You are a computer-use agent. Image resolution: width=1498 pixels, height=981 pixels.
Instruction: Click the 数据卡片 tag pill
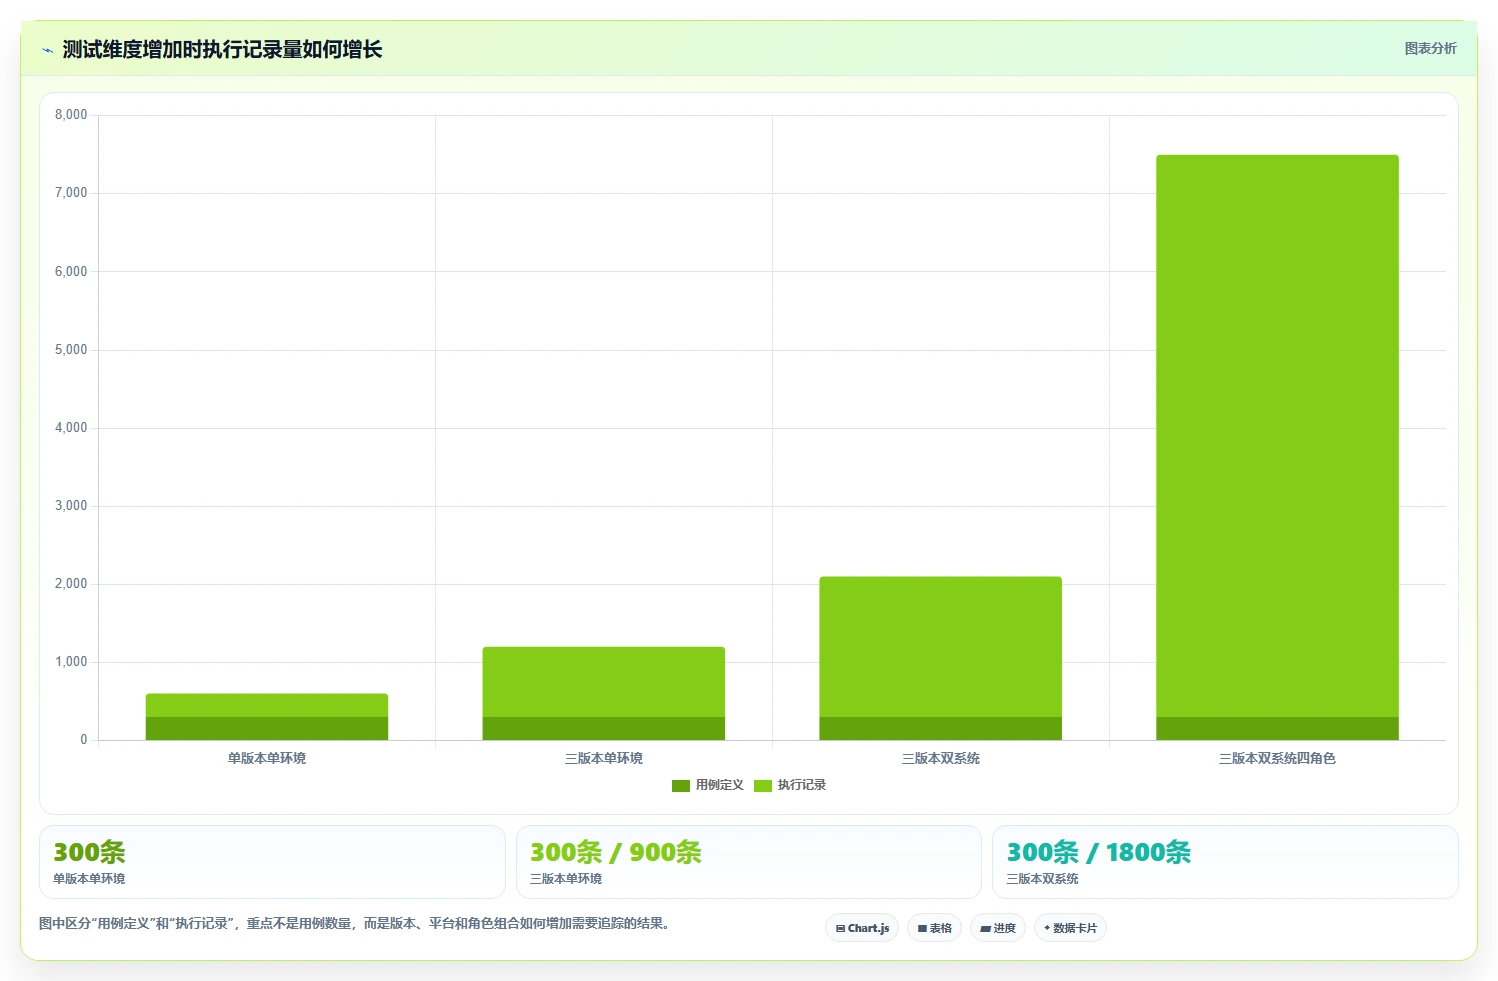[1070, 928]
